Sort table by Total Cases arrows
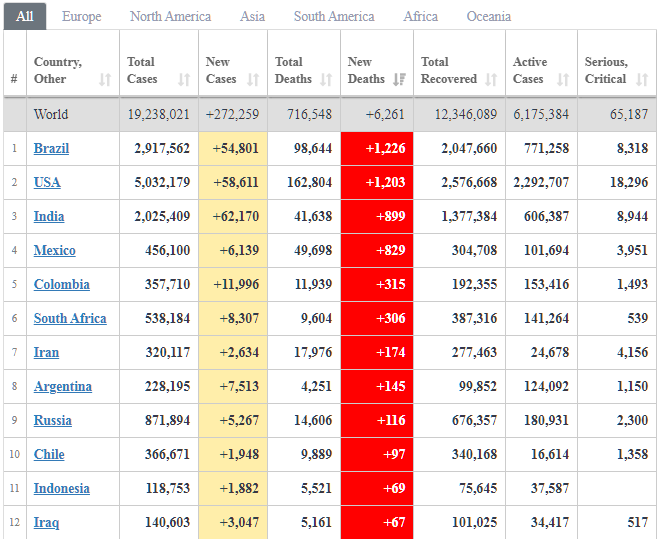This screenshot has width=657, height=539. coord(184,80)
